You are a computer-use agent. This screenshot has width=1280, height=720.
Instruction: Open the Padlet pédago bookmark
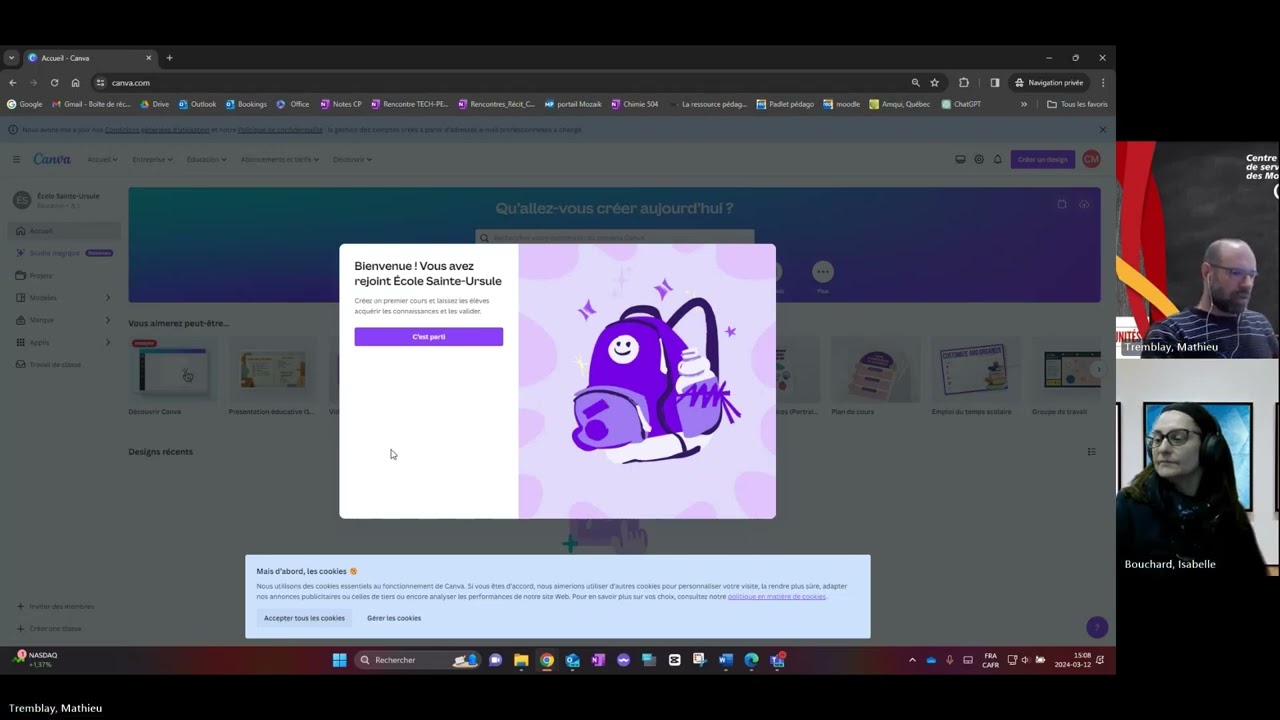[785, 104]
